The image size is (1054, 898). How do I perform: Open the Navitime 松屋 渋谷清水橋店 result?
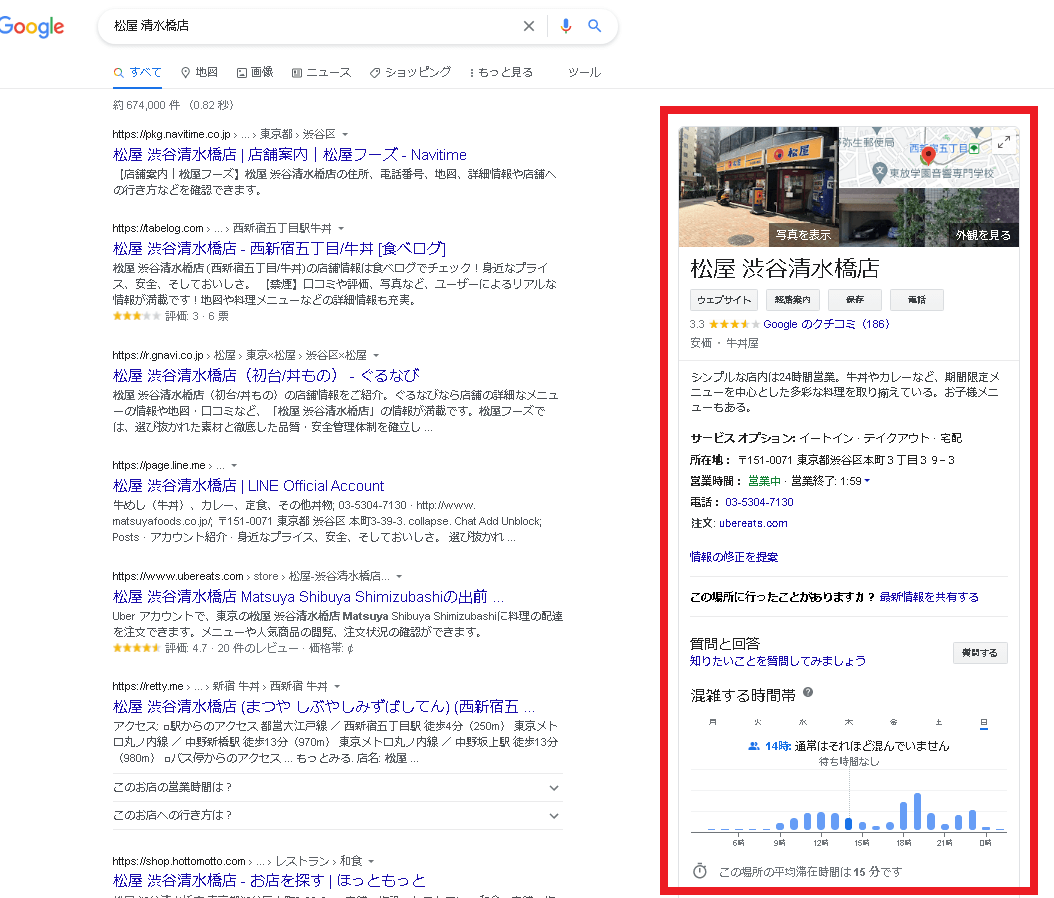coord(290,155)
